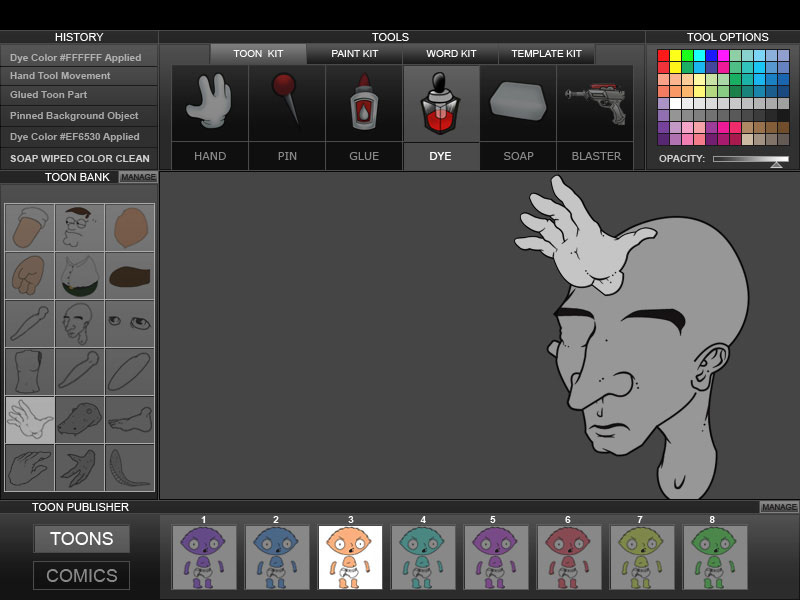The height and width of the screenshot is (600, 800).
Task: Open the Word Kit tab
Action: coord(451,54)
